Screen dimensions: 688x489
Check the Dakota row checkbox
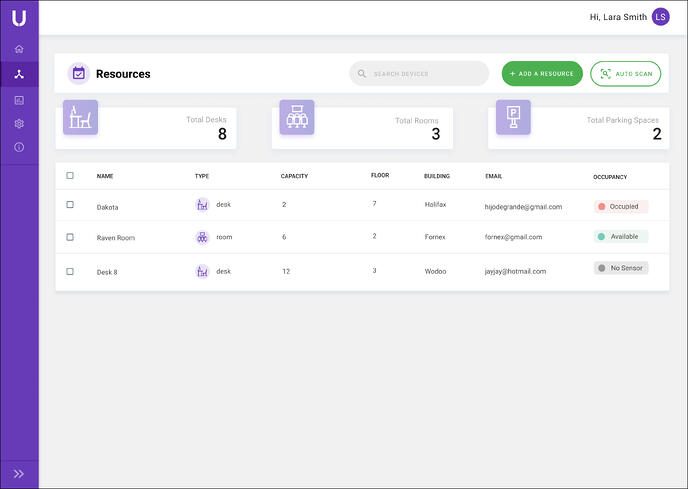[70, 205]
